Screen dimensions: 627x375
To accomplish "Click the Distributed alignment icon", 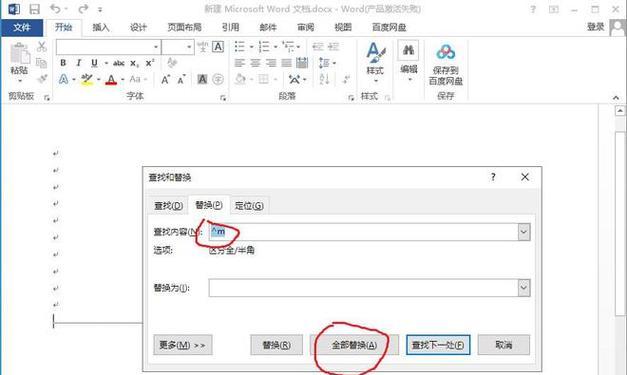I will 302,63.
